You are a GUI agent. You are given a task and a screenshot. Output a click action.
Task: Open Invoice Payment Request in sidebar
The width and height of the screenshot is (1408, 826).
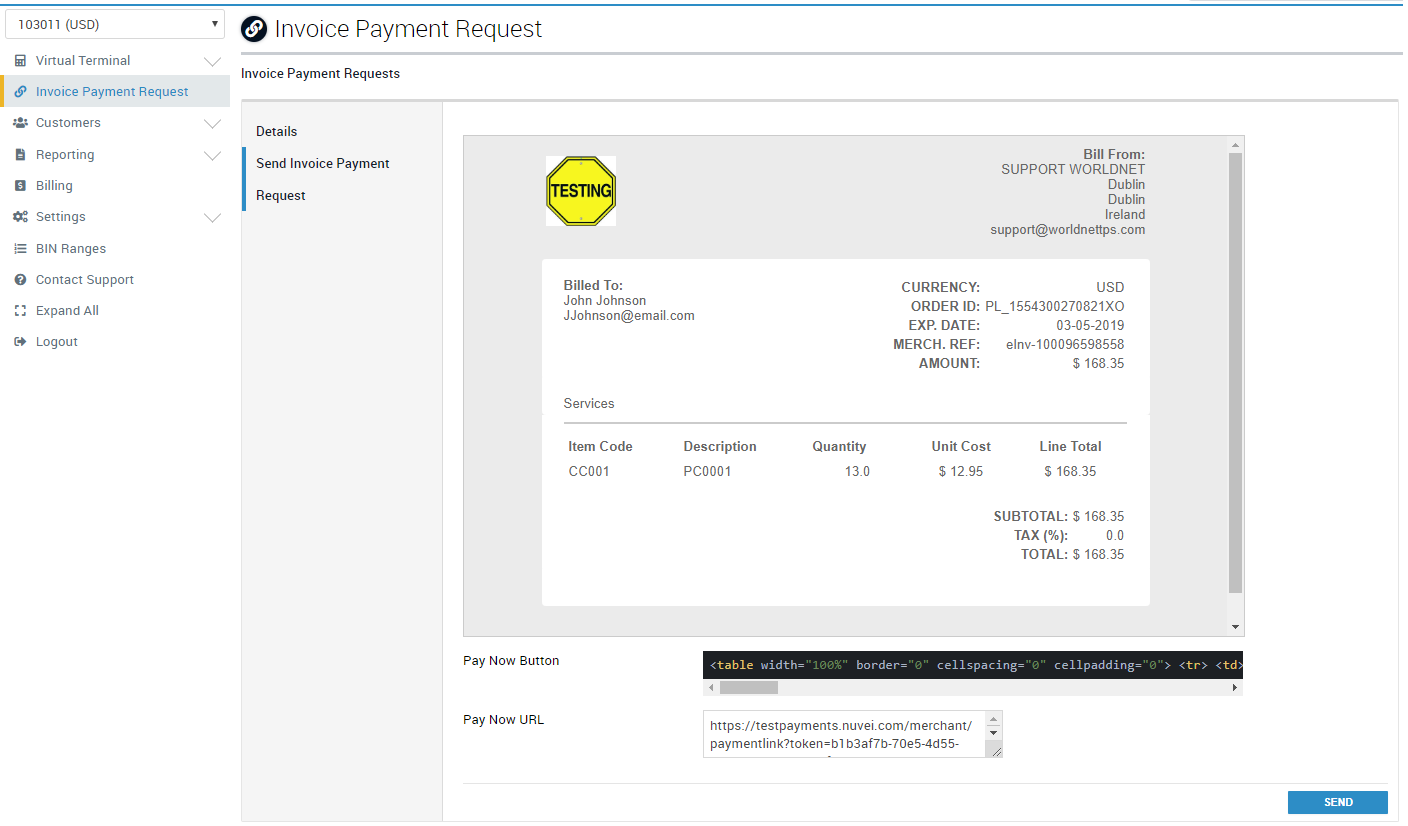coord(112,92)
